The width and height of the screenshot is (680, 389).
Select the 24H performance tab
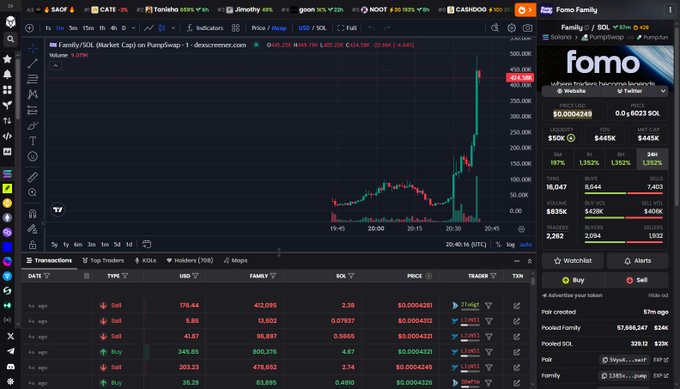point(652,159)
